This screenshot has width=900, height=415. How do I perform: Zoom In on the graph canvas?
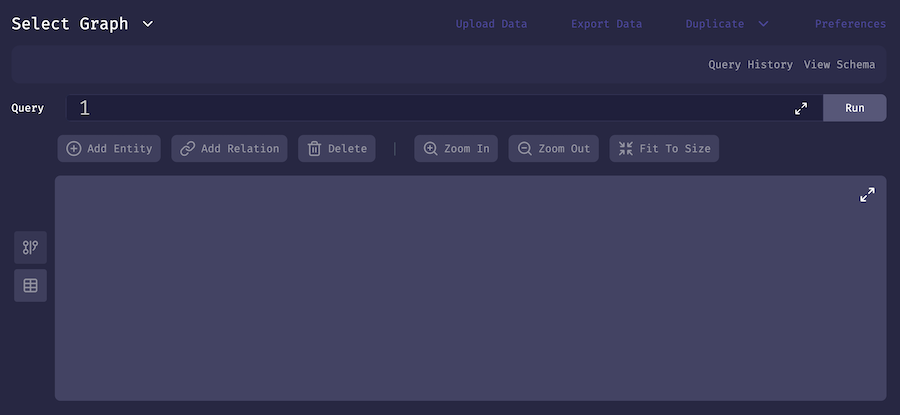[x=456, y=149]
